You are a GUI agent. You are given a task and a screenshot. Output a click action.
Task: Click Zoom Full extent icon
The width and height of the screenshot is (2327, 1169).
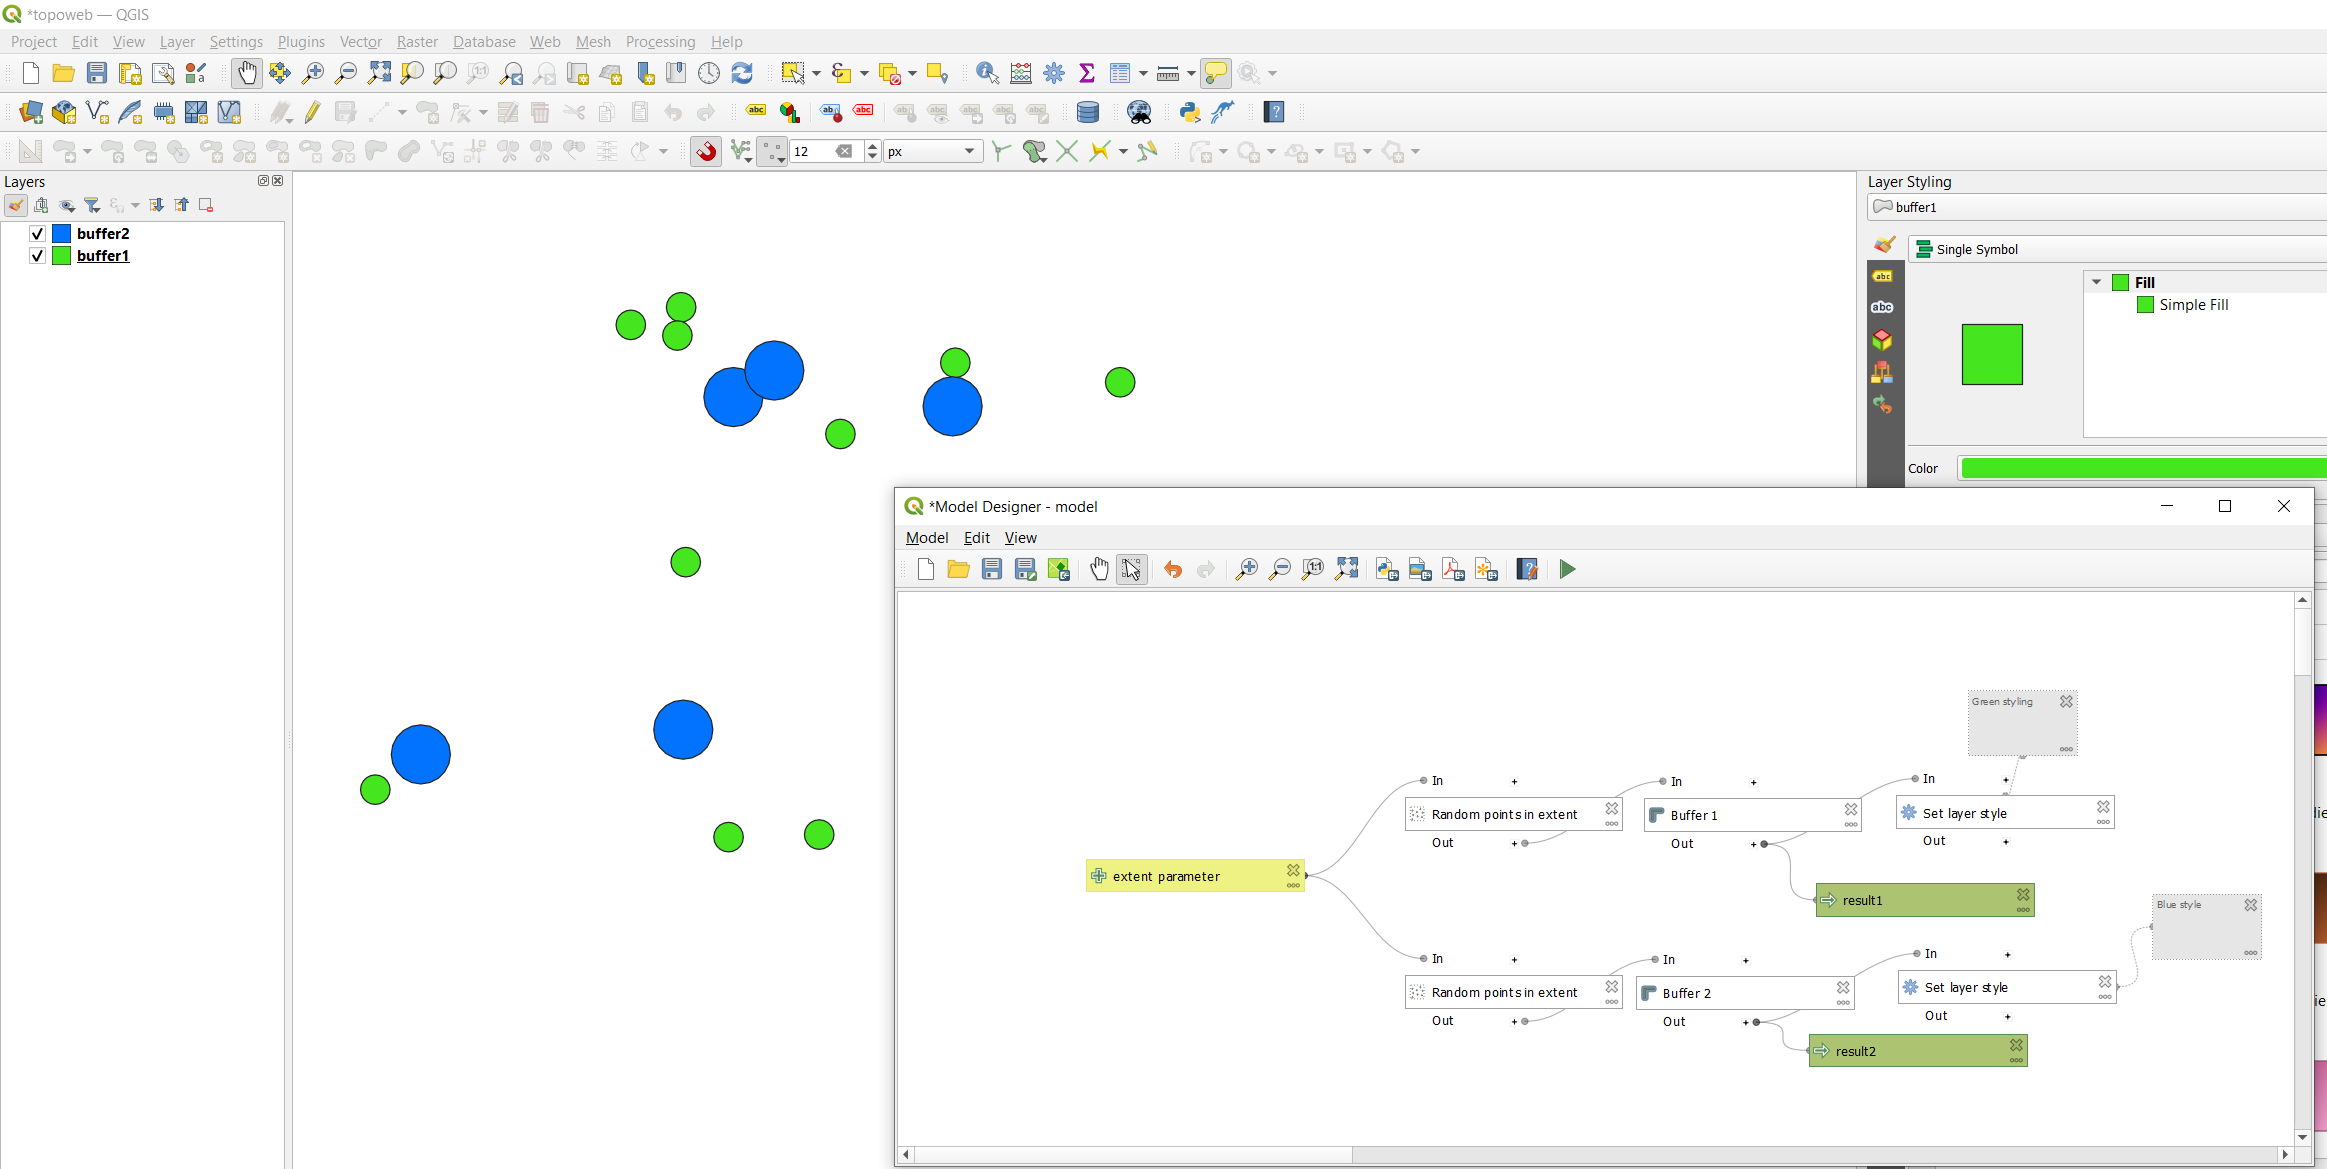pos(379,73)
